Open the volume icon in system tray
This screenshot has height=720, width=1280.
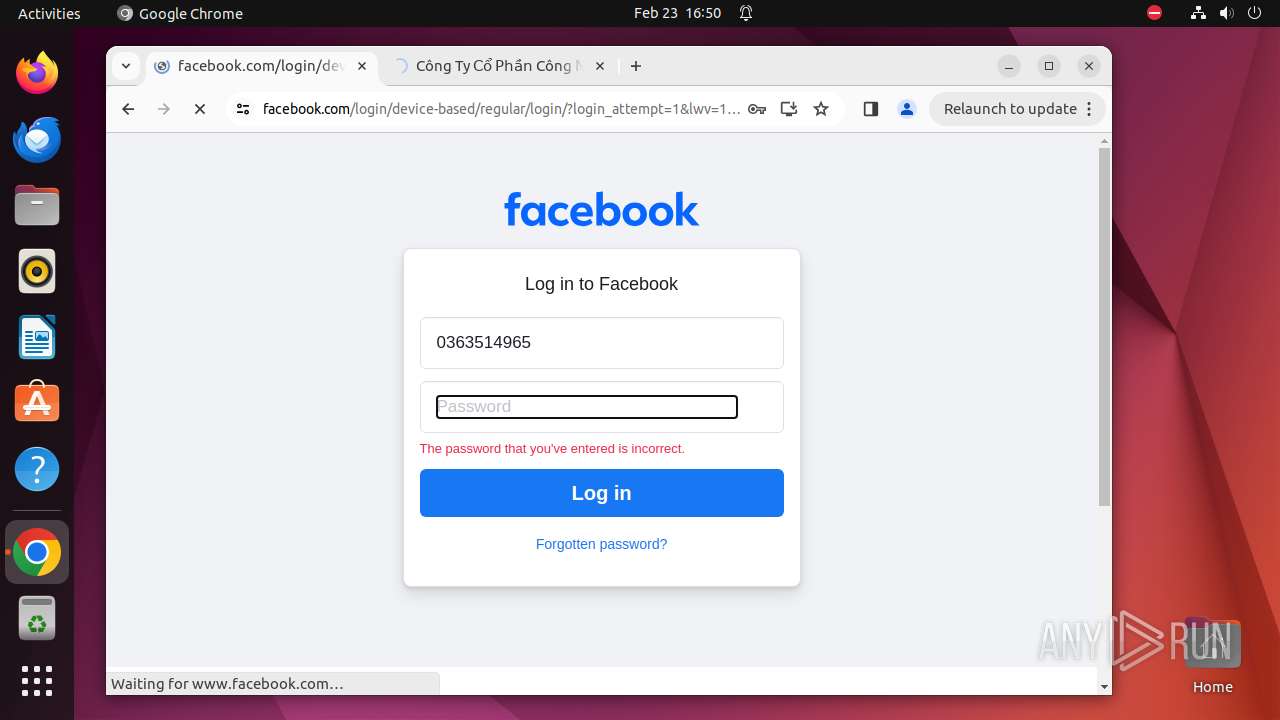(x=1226, y=13)
